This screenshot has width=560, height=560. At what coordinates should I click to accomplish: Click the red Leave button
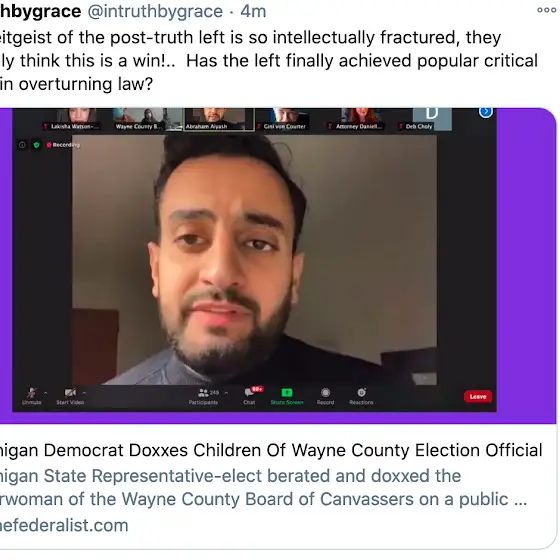tap(478, 396)
